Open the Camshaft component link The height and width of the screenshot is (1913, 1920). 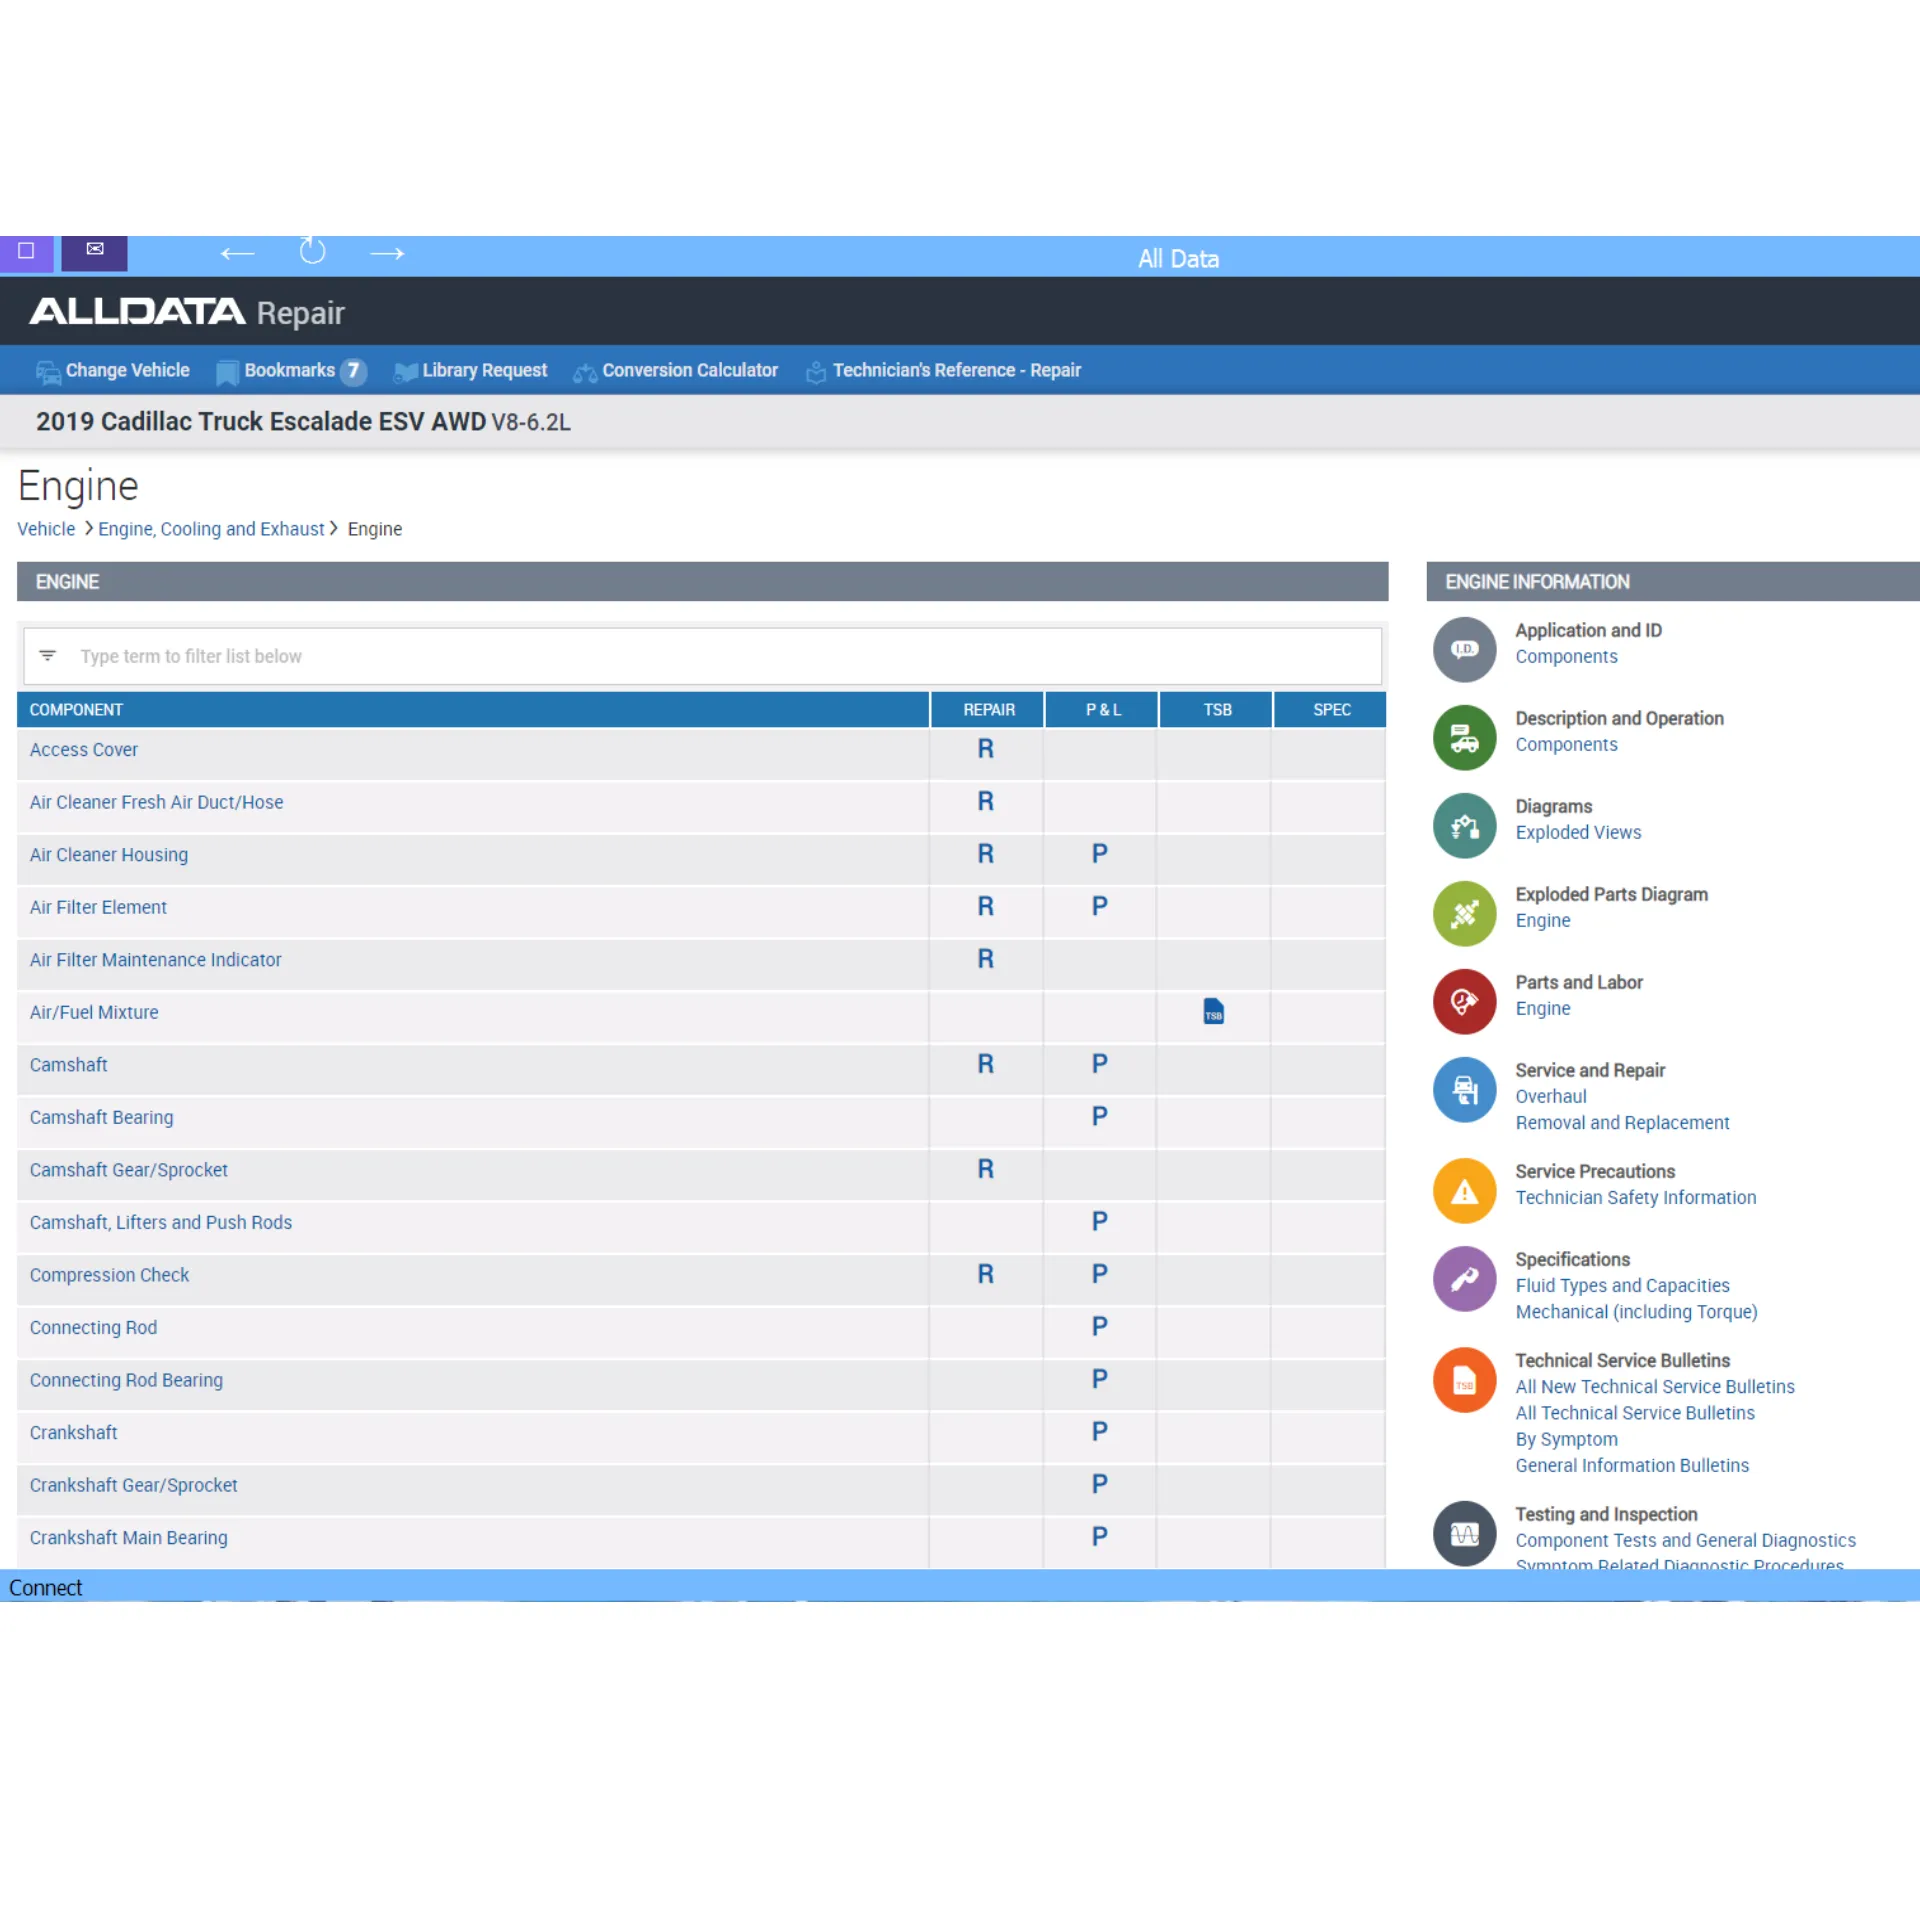point(68,1065)
